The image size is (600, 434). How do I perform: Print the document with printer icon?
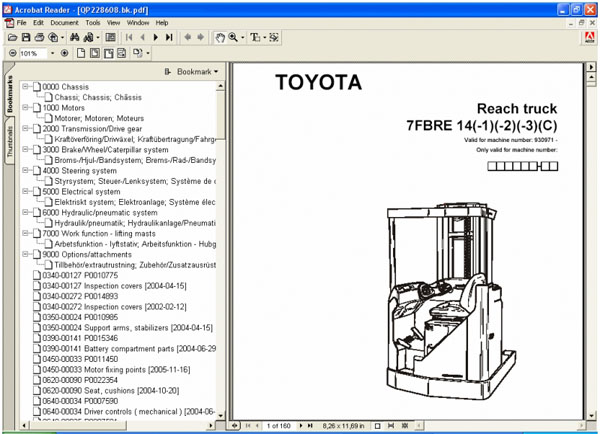point(39,38)
